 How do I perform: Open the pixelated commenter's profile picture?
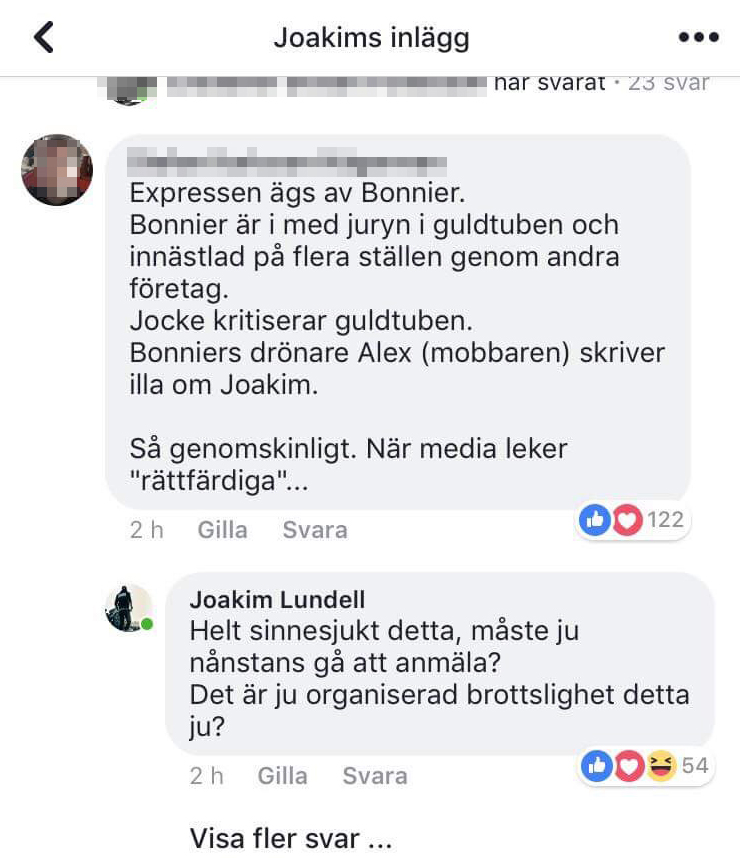57,170
